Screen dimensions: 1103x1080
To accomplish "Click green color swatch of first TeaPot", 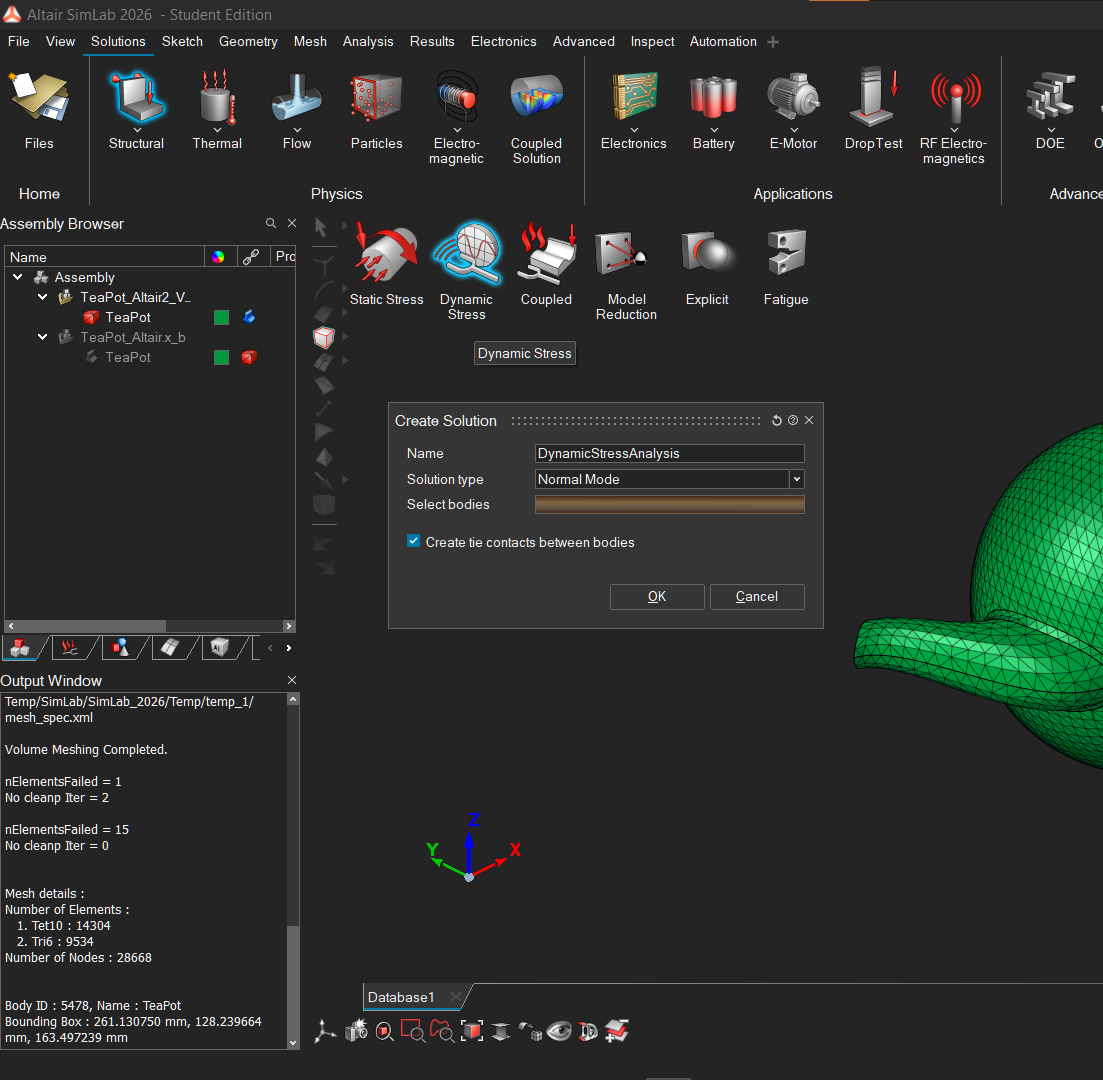I will pos(222,317).
